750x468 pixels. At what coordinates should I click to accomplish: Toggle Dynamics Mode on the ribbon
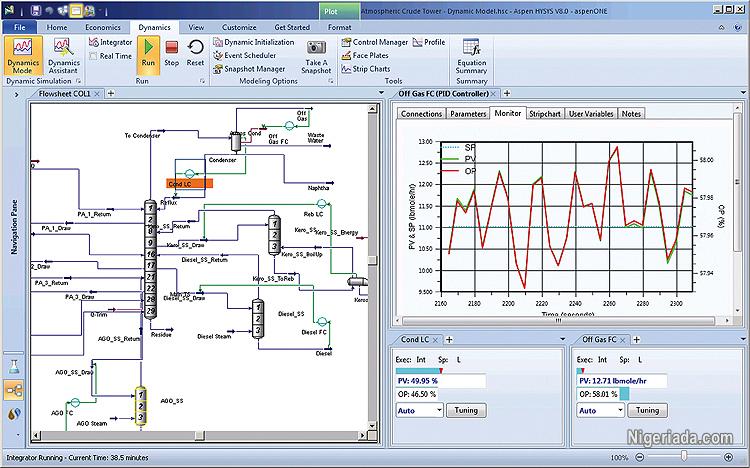click(x=22, y=54)
